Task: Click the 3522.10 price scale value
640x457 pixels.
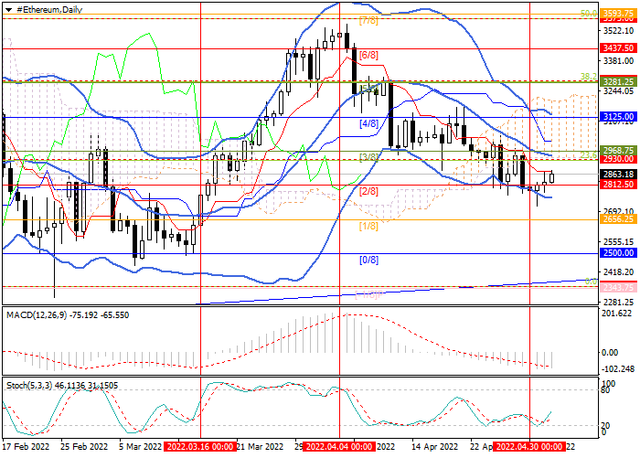Action: 619,31
